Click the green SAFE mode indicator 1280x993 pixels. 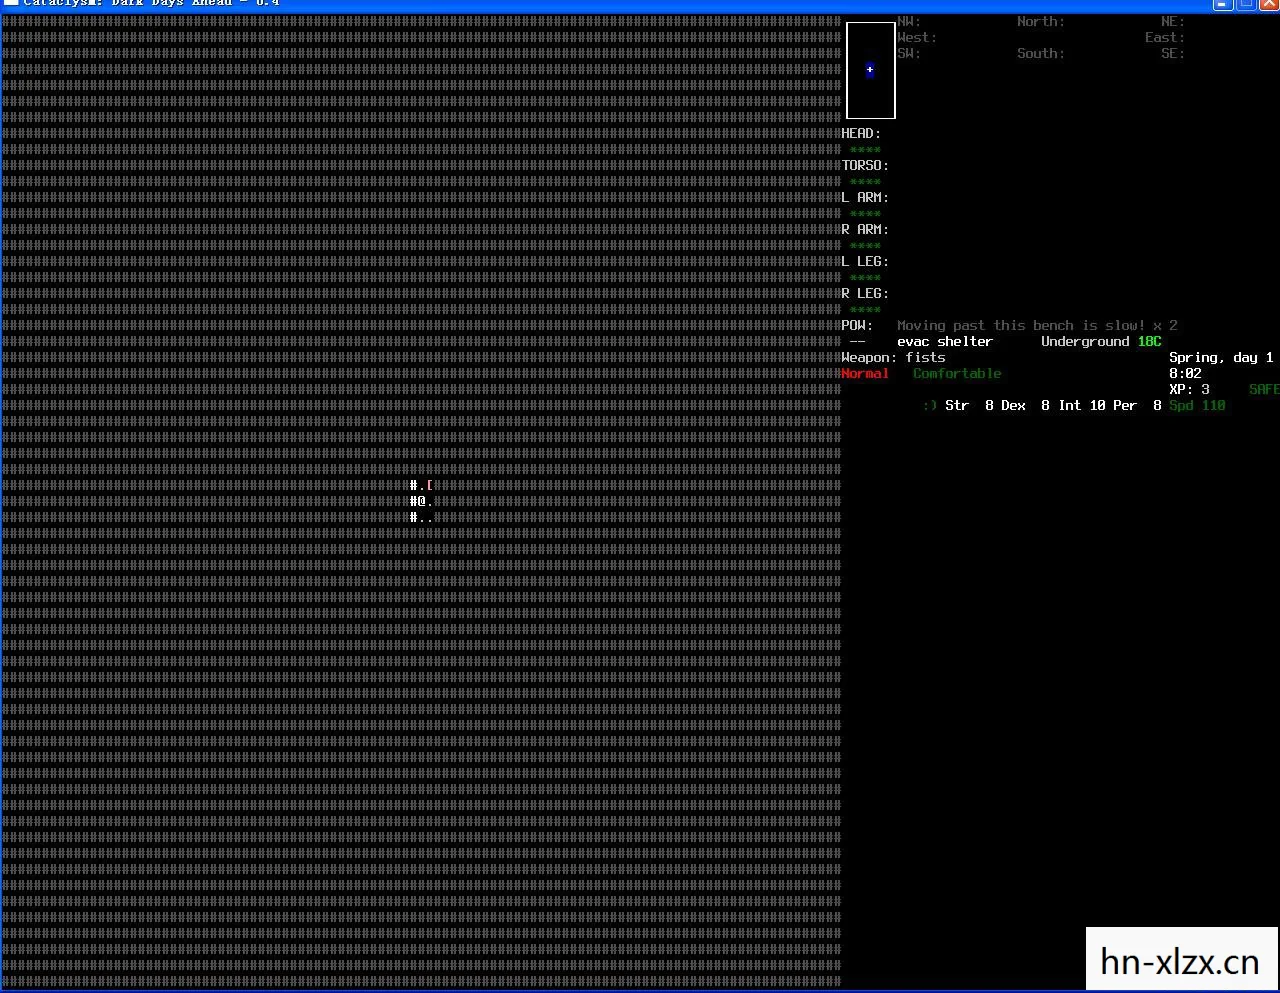pos(1264,389)
